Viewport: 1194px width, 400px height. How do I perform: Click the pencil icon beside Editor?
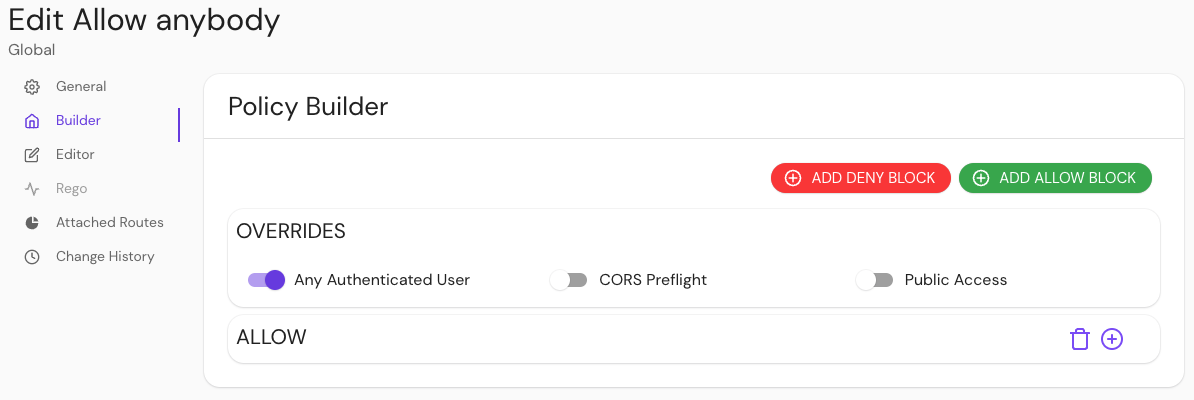[x=32, y=155]
